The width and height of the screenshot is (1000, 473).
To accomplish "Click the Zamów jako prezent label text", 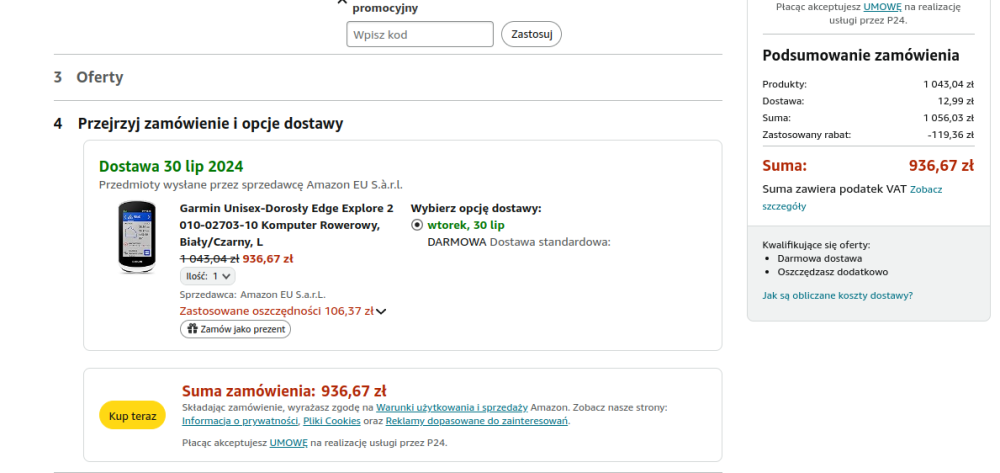I will (x=243, y=329).
